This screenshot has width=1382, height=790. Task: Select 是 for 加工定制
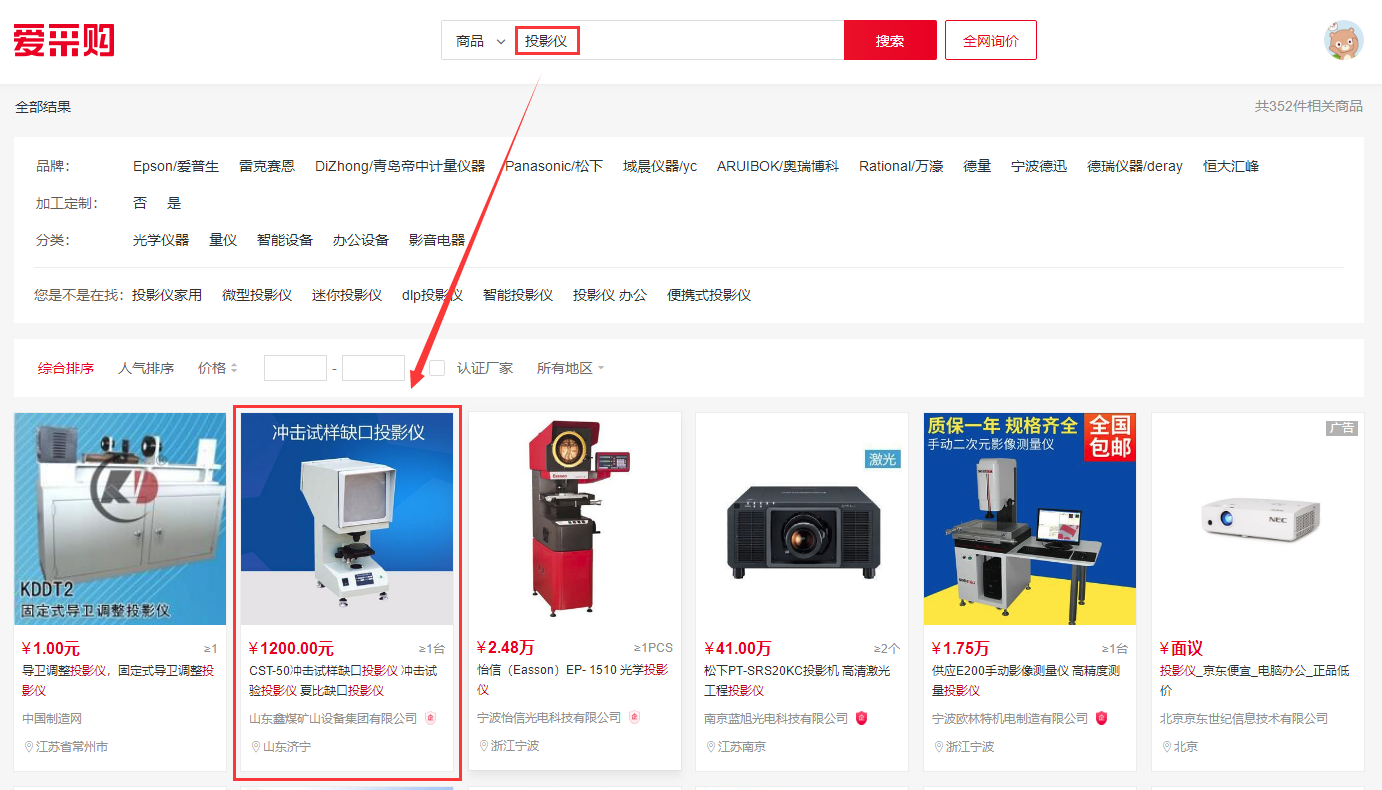tap(174, 203)
